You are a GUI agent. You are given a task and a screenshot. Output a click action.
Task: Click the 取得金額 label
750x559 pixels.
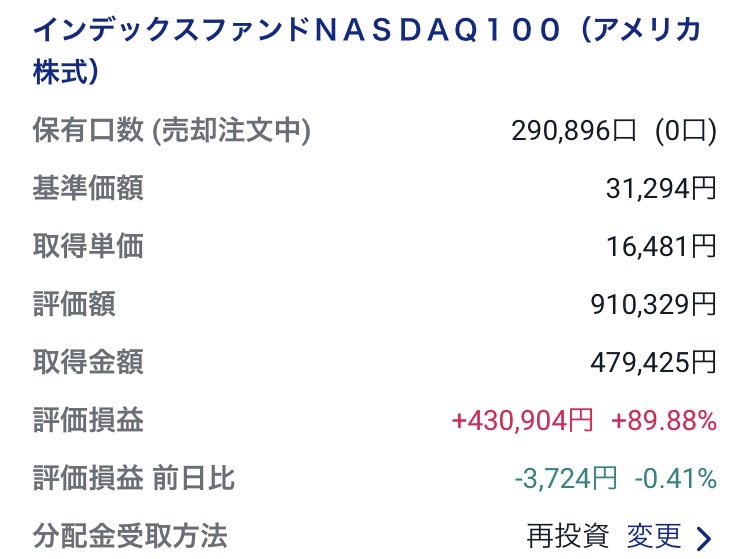88,362
